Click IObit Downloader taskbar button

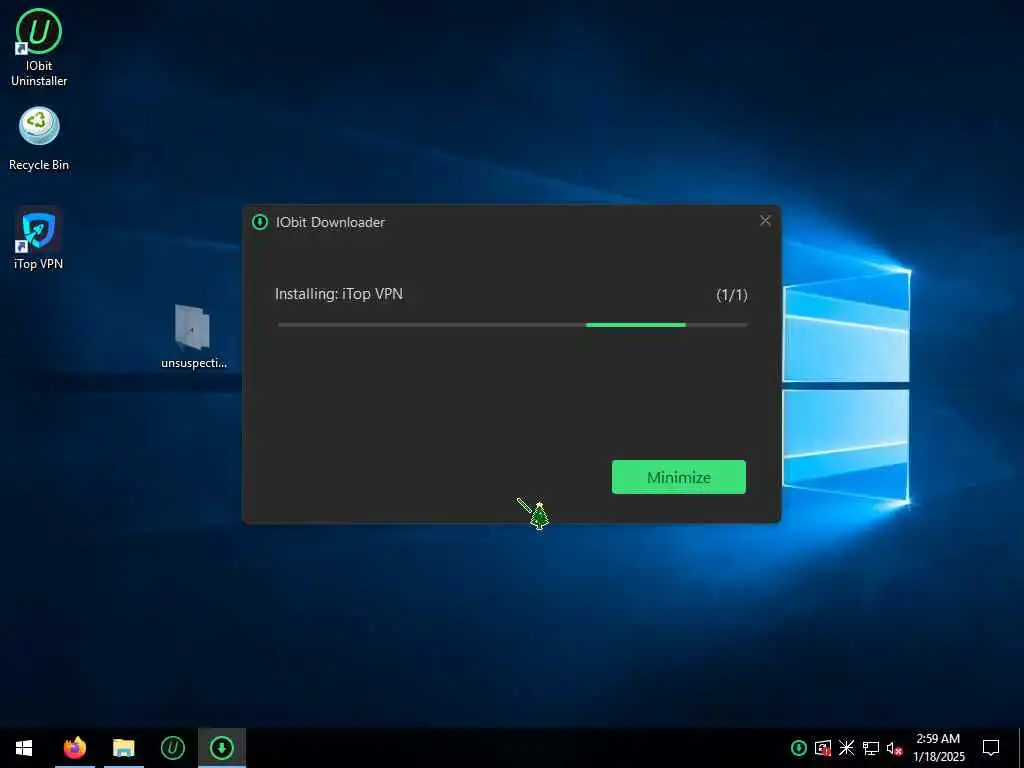point(222,748)
